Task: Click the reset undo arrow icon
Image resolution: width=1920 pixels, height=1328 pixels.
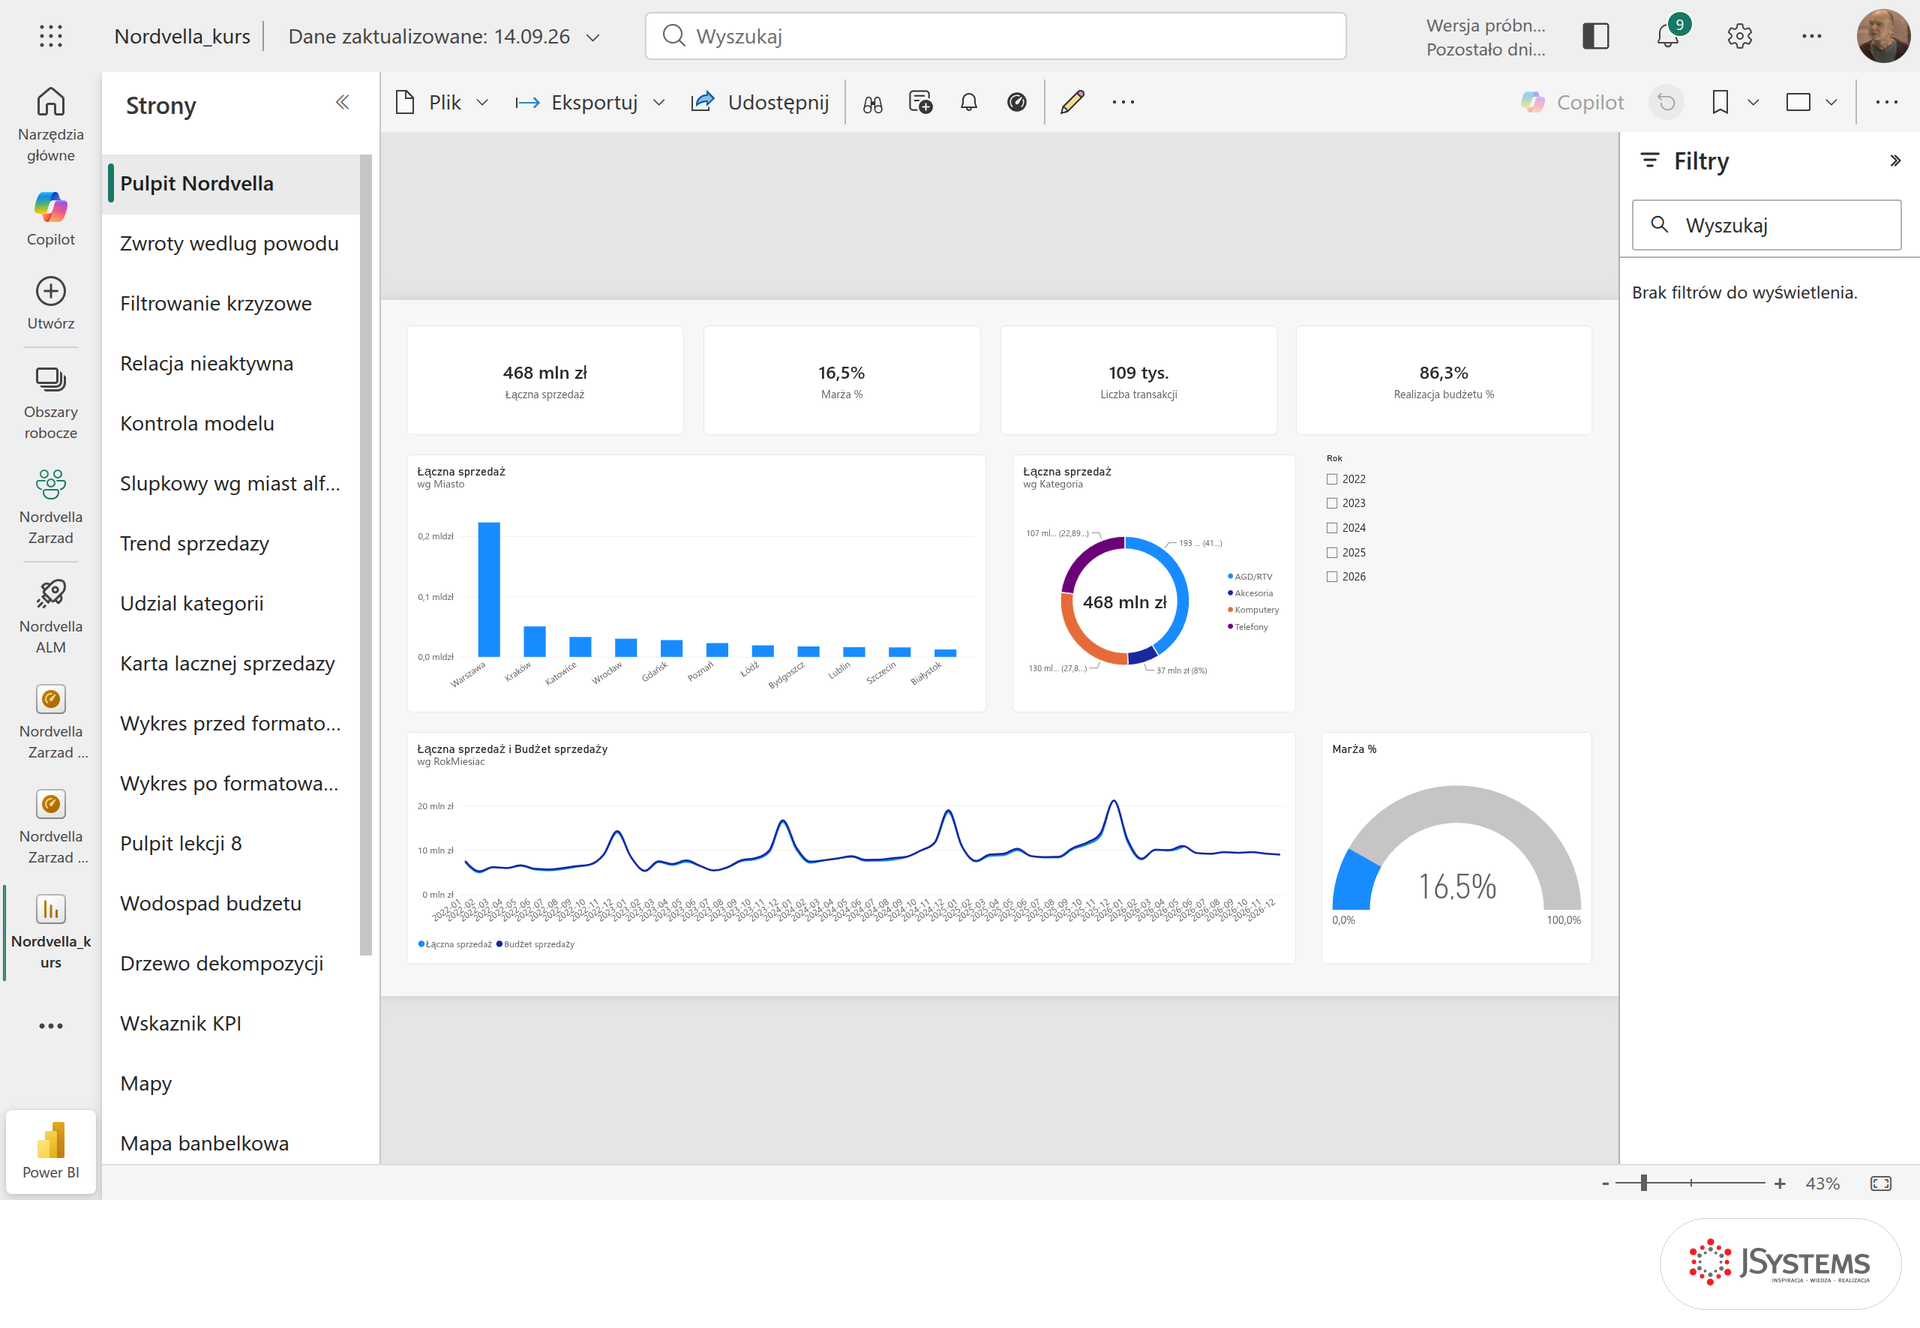Action: [1666, 102]
